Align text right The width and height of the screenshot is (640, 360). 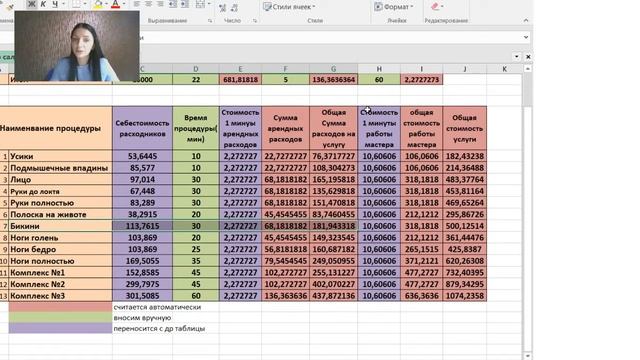pos(160,4)
